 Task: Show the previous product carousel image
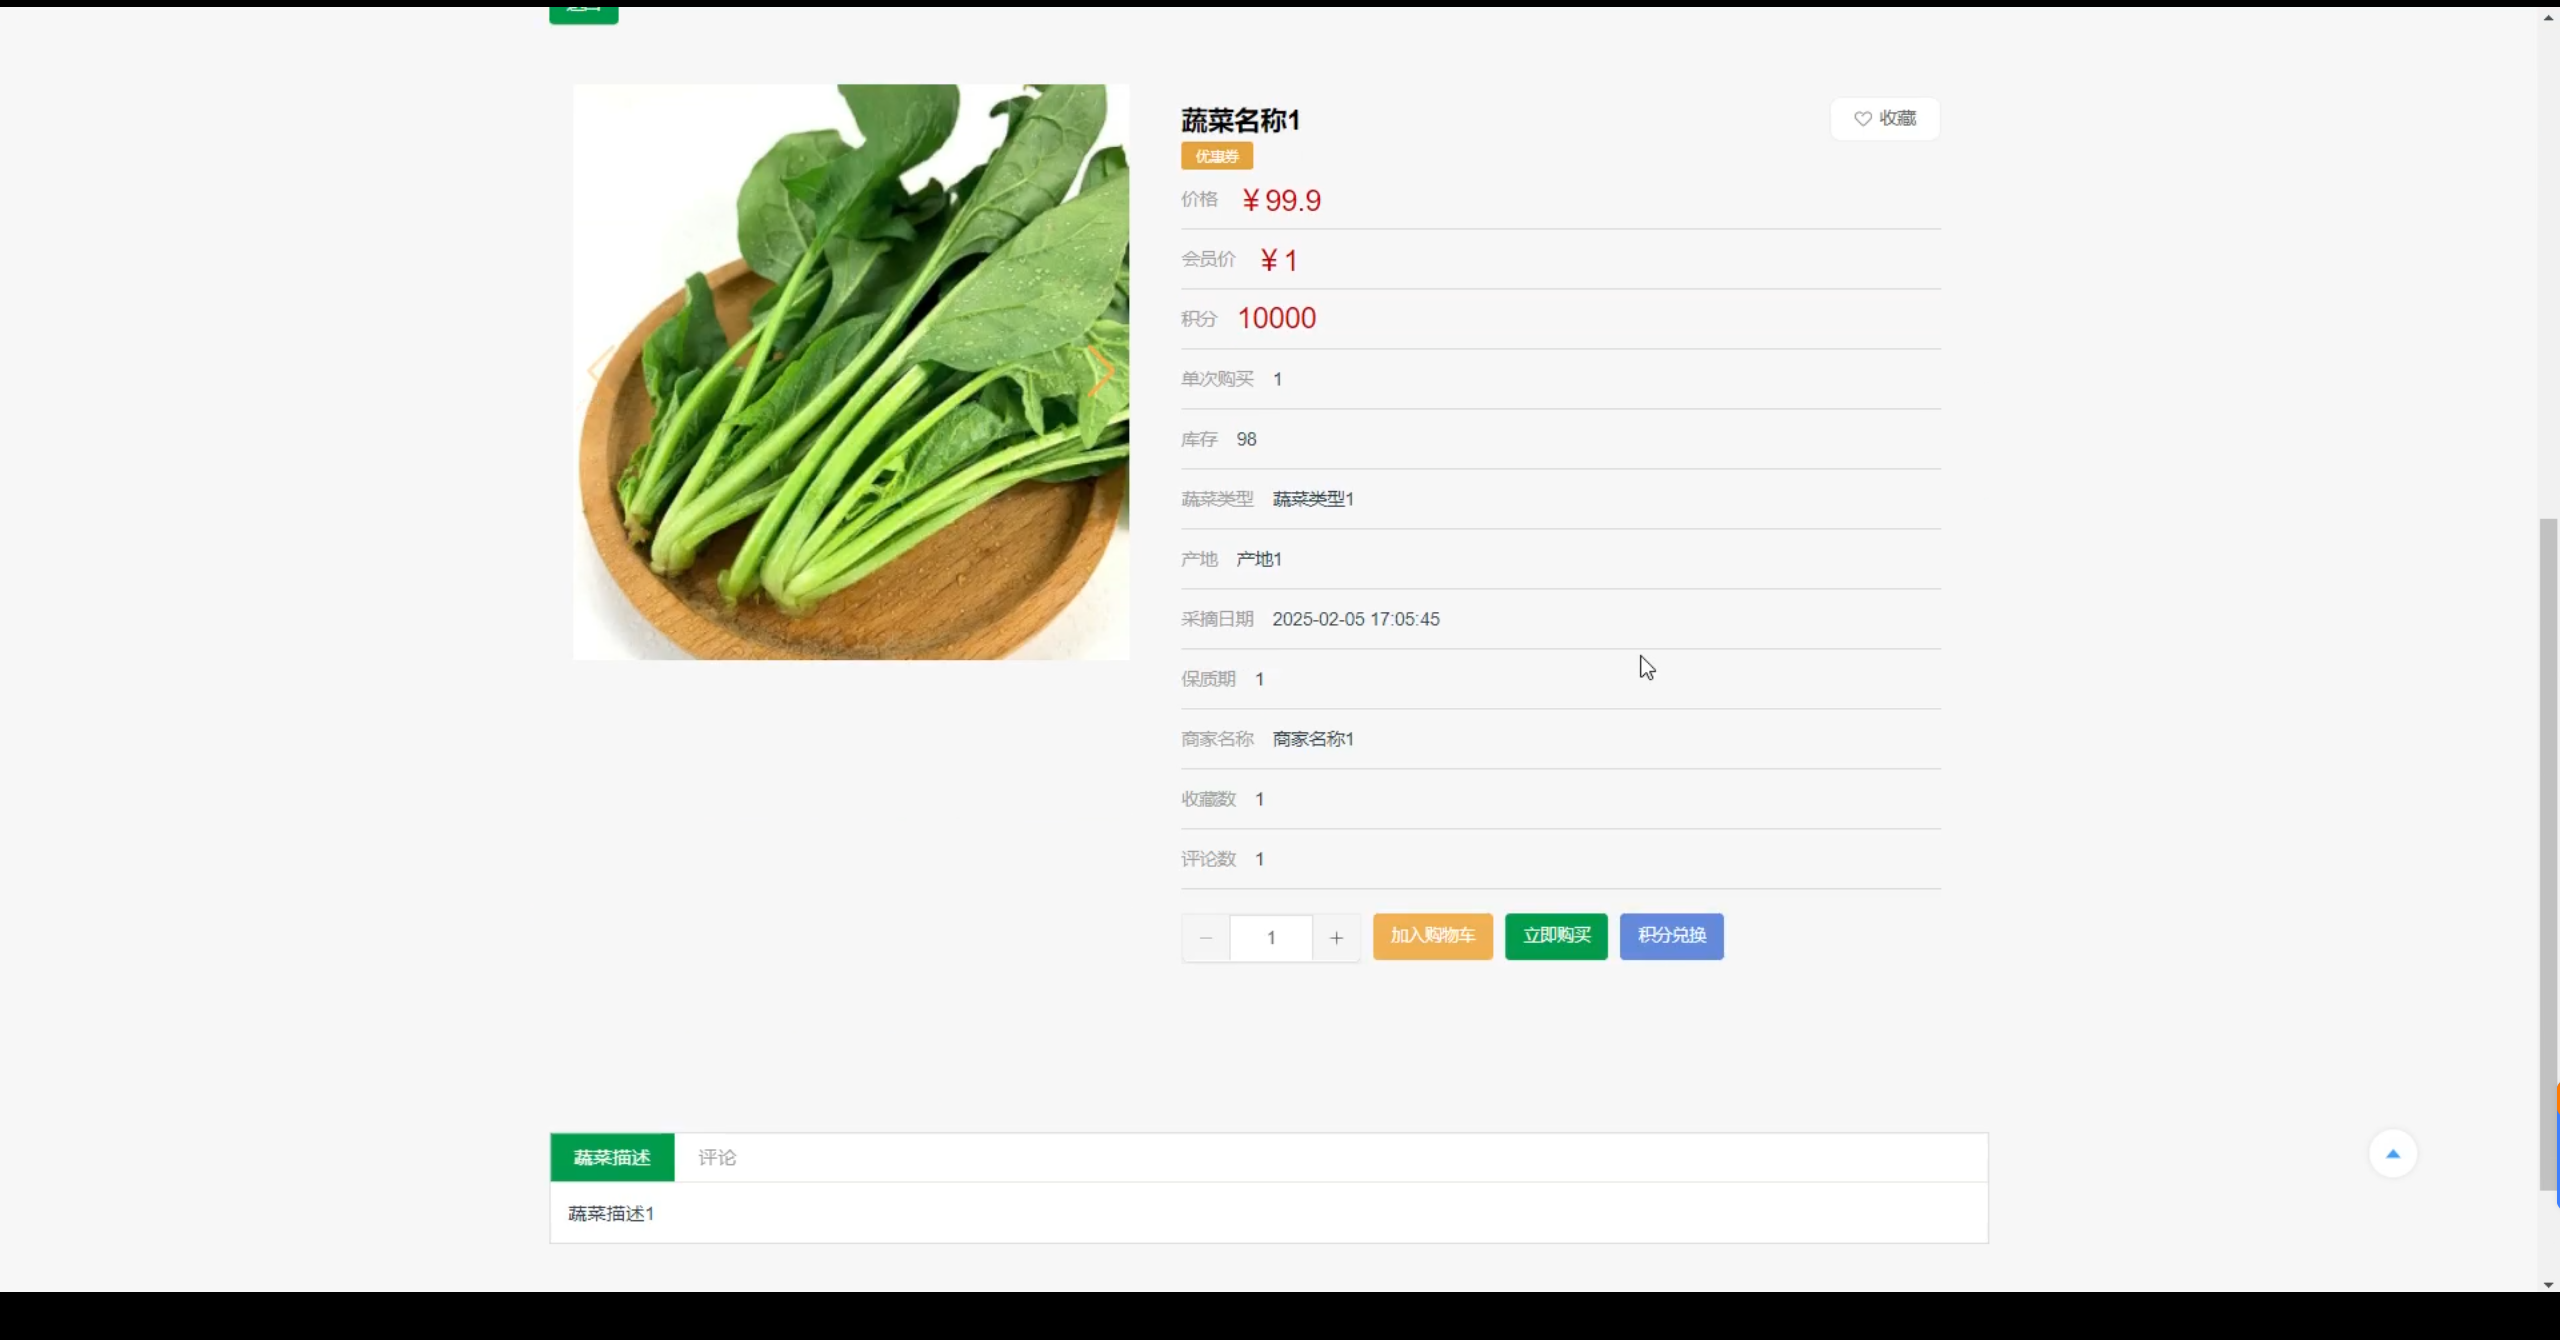pos(601,370)
